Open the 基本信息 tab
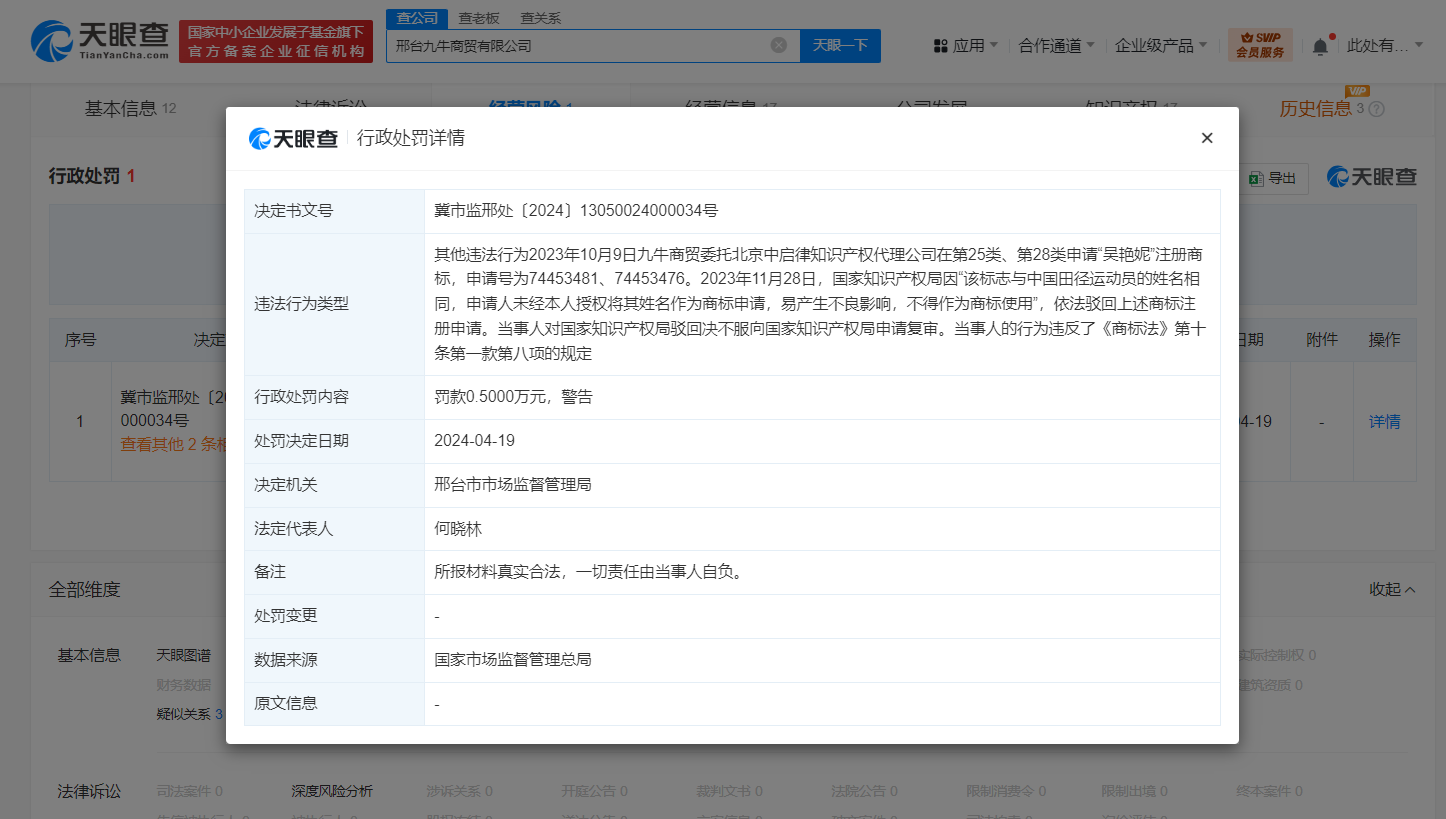Viewport: 1446px width, 819px height. (130, 108)
